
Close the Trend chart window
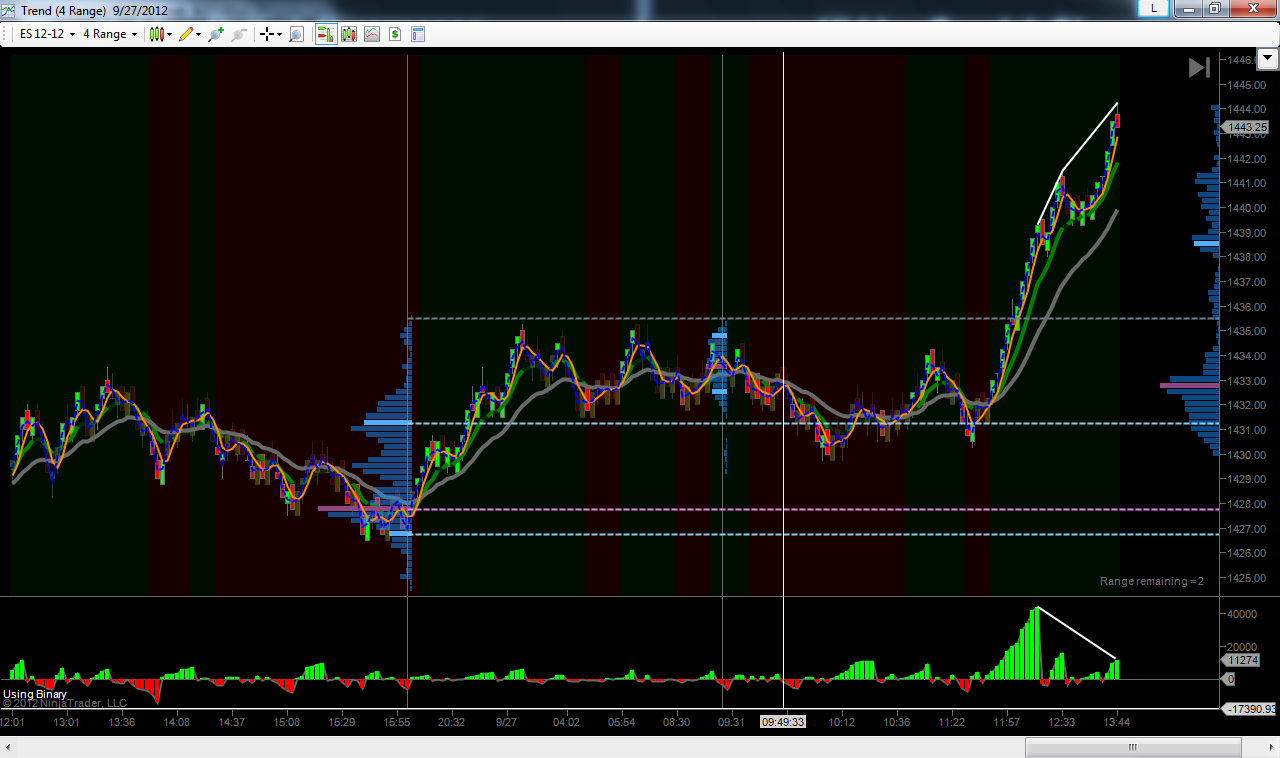1251,8
